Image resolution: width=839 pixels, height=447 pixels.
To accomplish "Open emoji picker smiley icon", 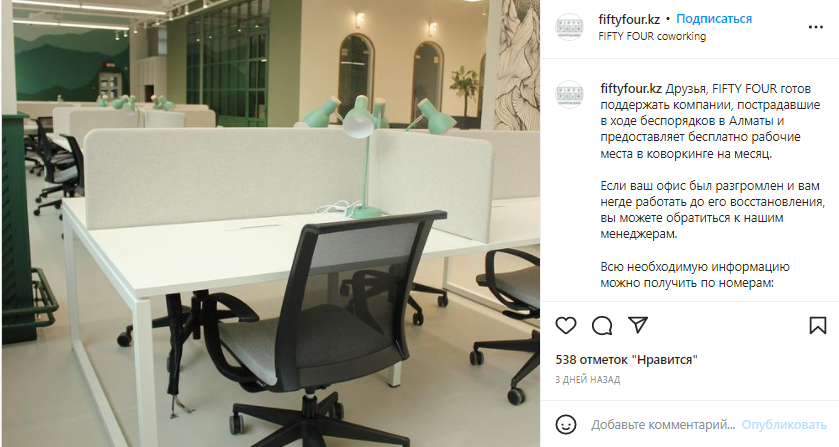I will tap(566, 425).
